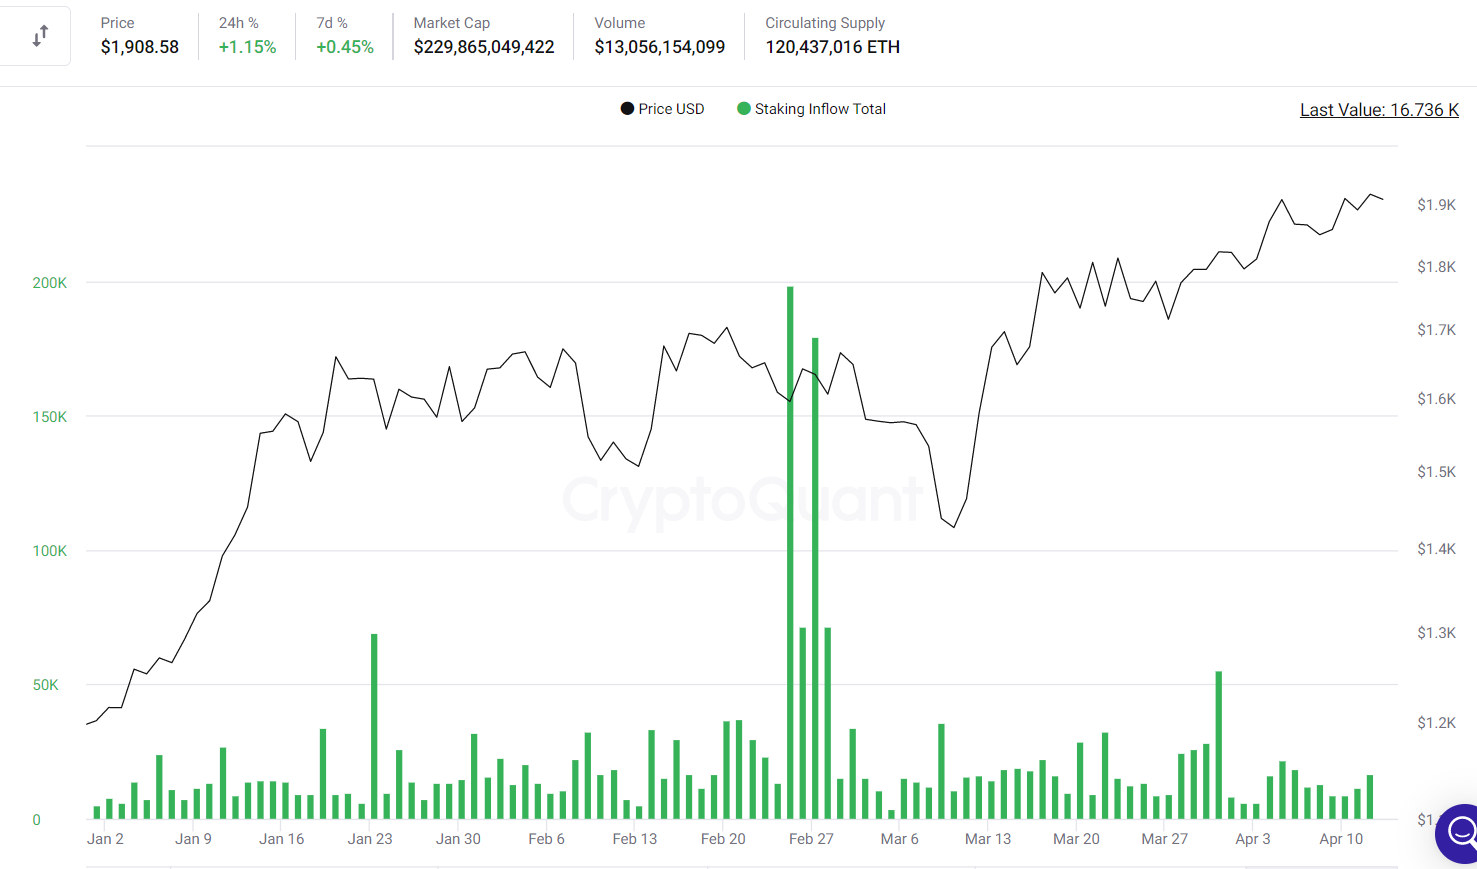The height and width of the screenshot is (869, 1477).
Task: Click the 24h % value +1.15%
Action: pos(247,47)
